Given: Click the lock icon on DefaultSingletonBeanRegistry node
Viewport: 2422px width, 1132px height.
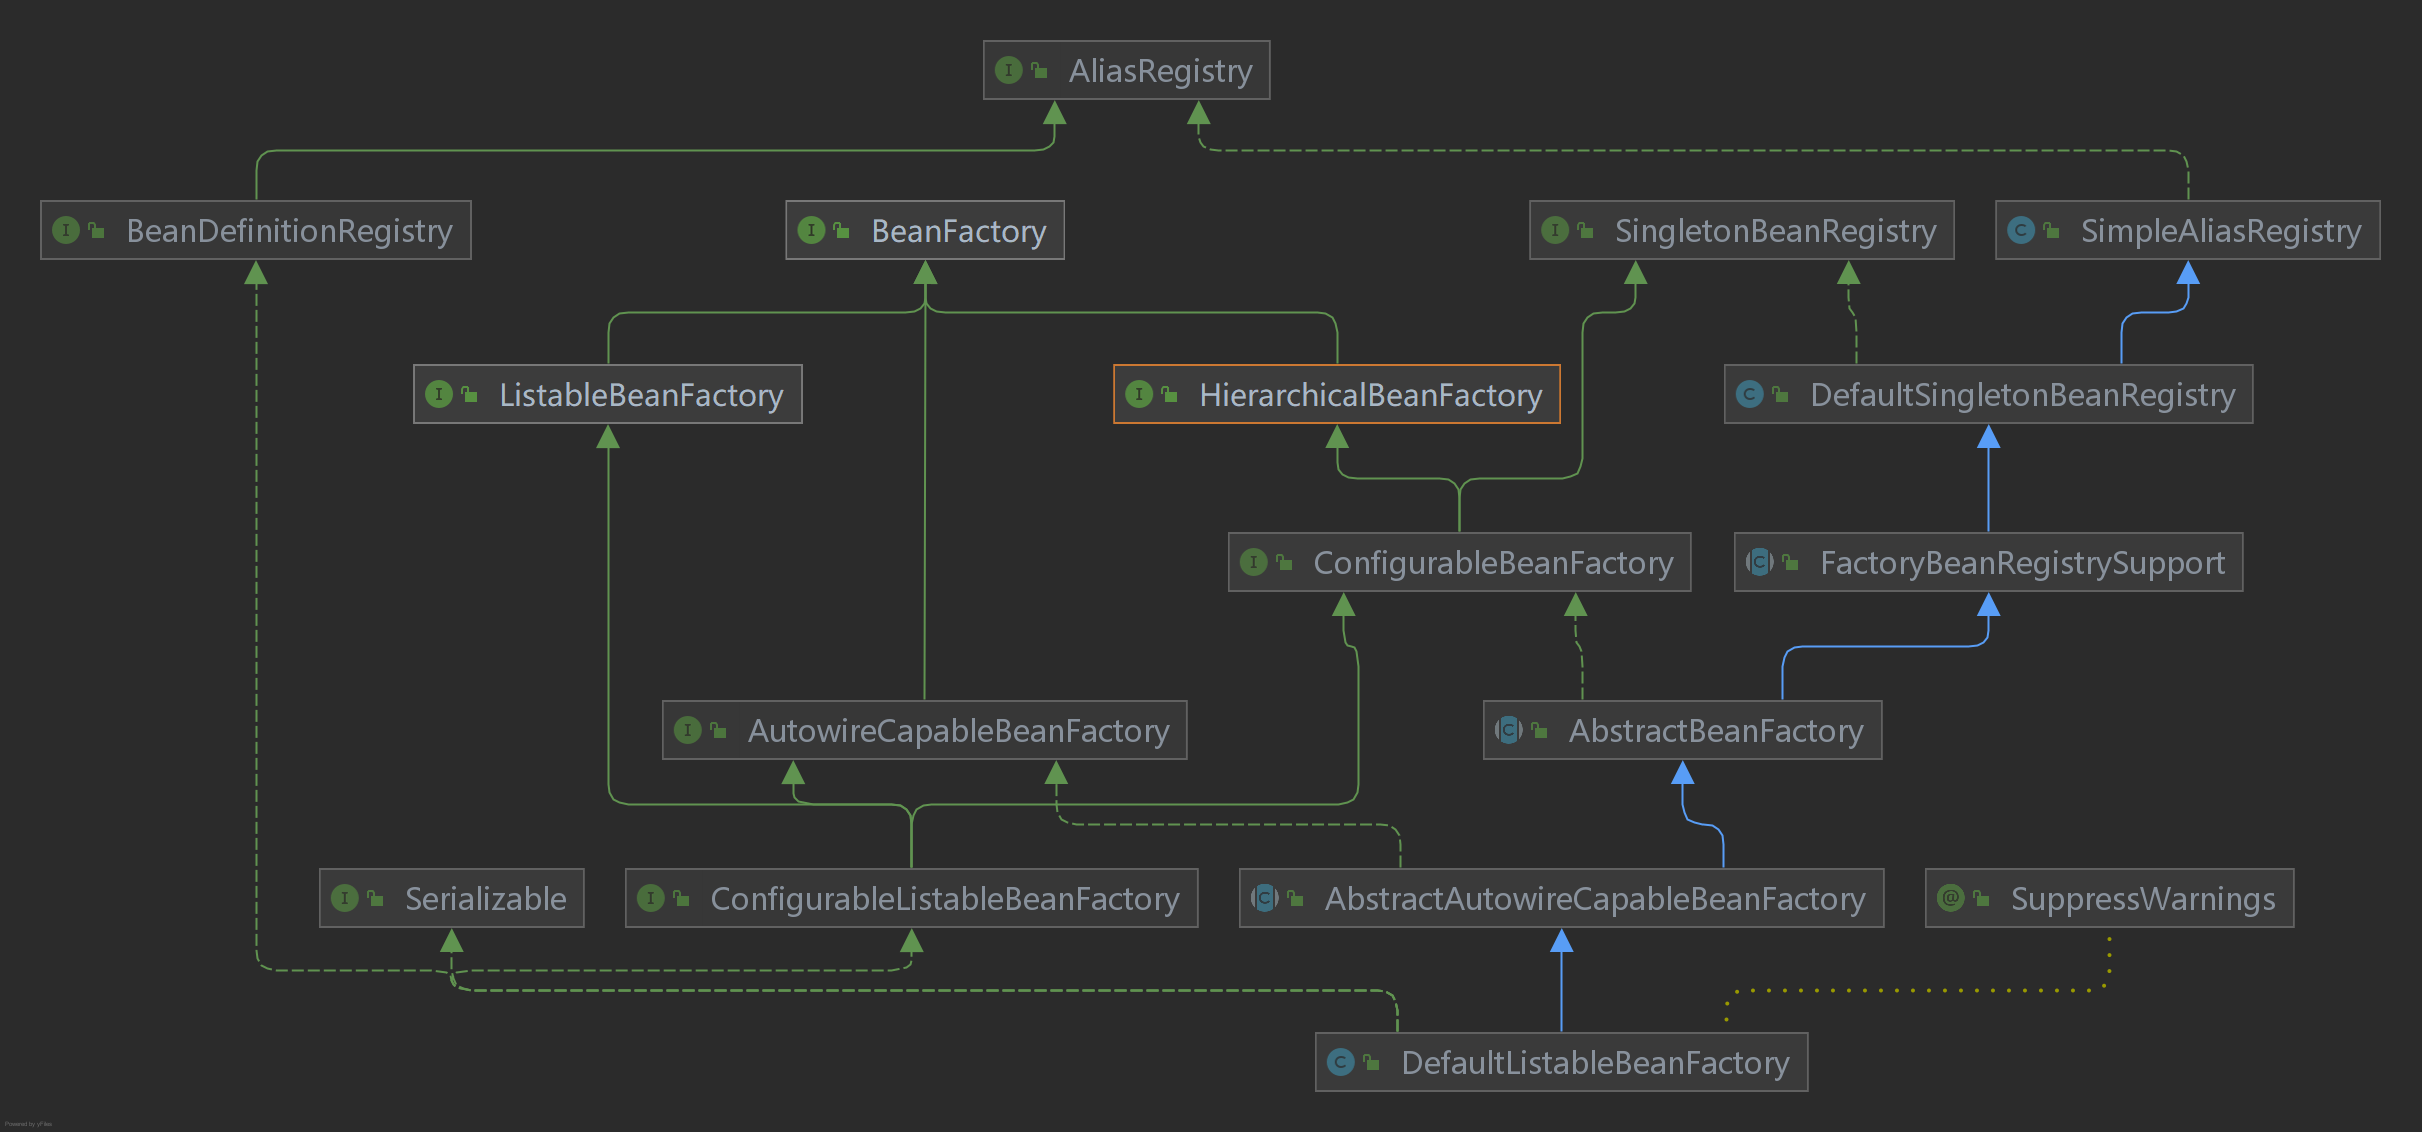Looking at the screenshot, I should coord(1781,394).
